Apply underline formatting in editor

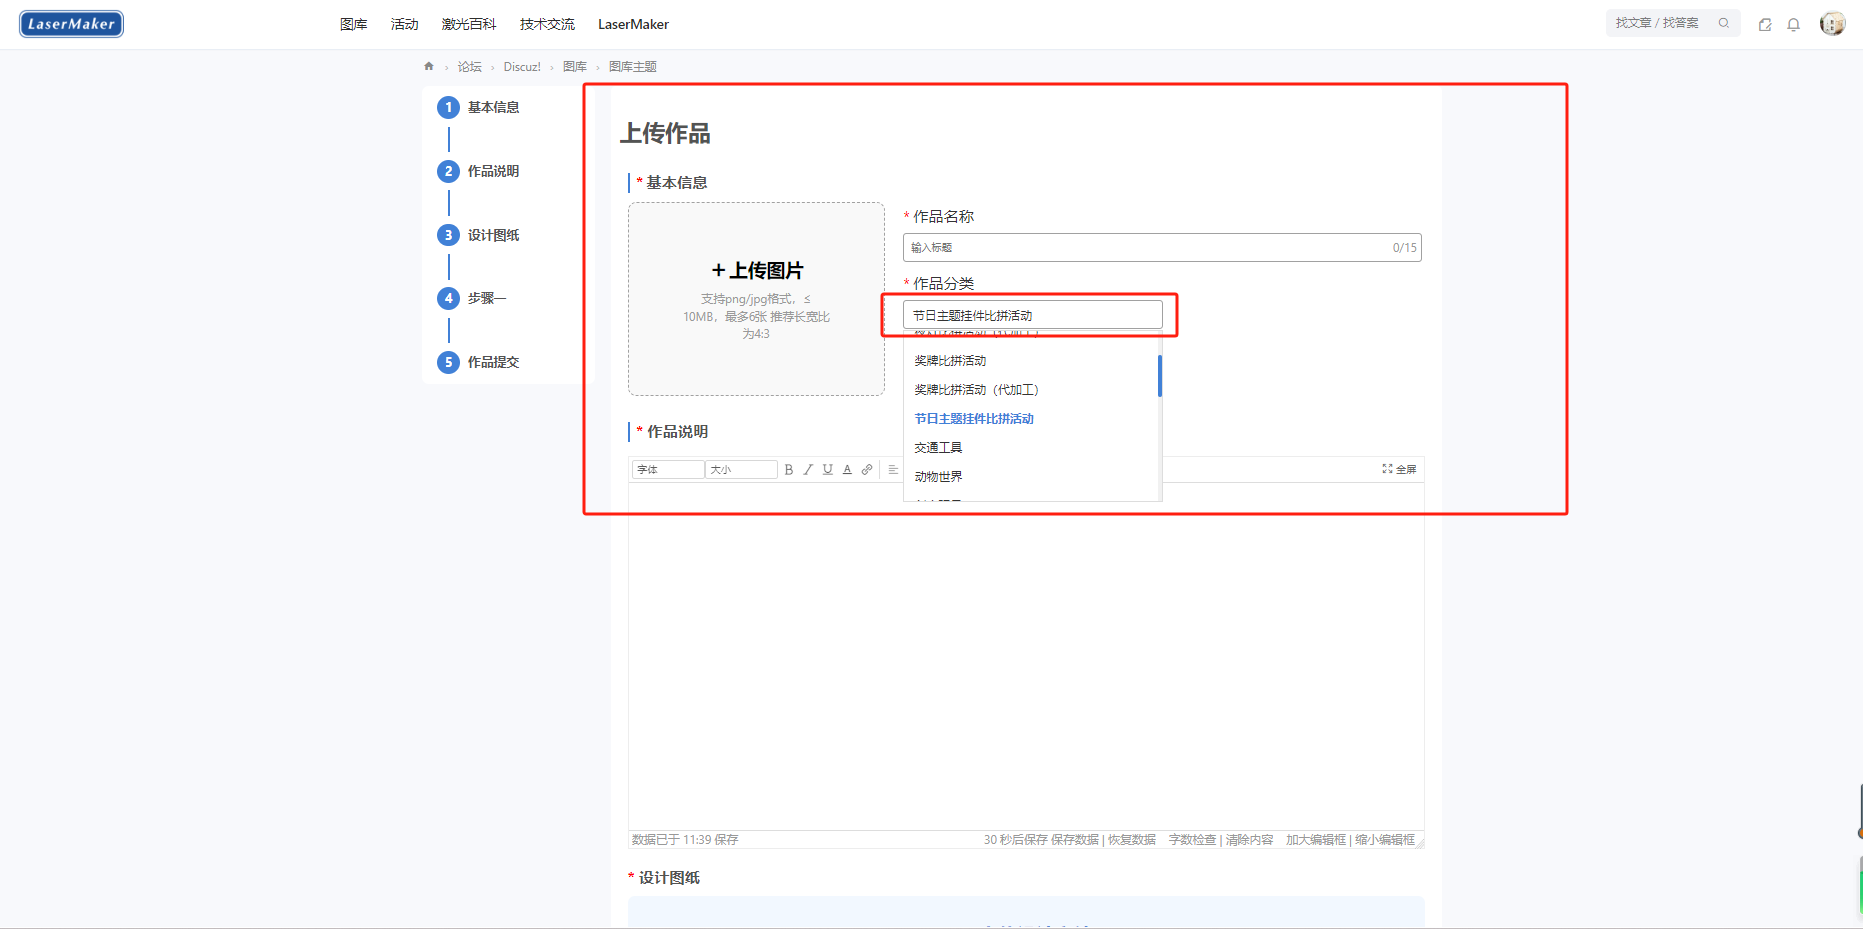[x=827, y=470]
